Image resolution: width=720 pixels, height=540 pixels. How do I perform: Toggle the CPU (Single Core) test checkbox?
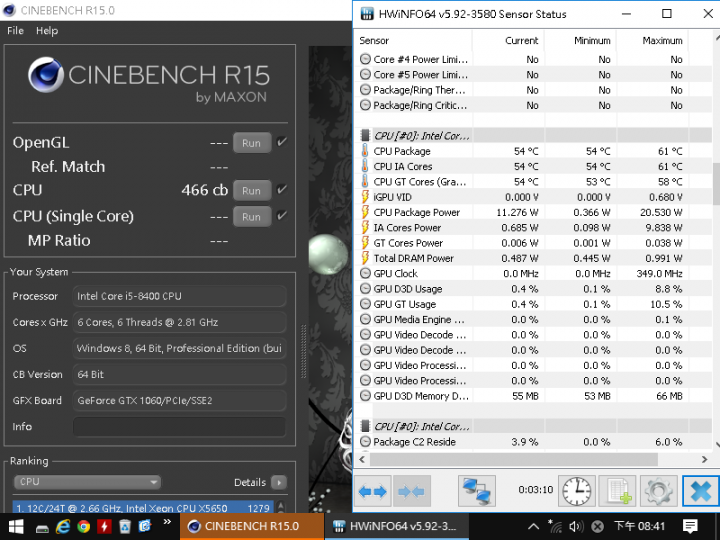(282, 215)
